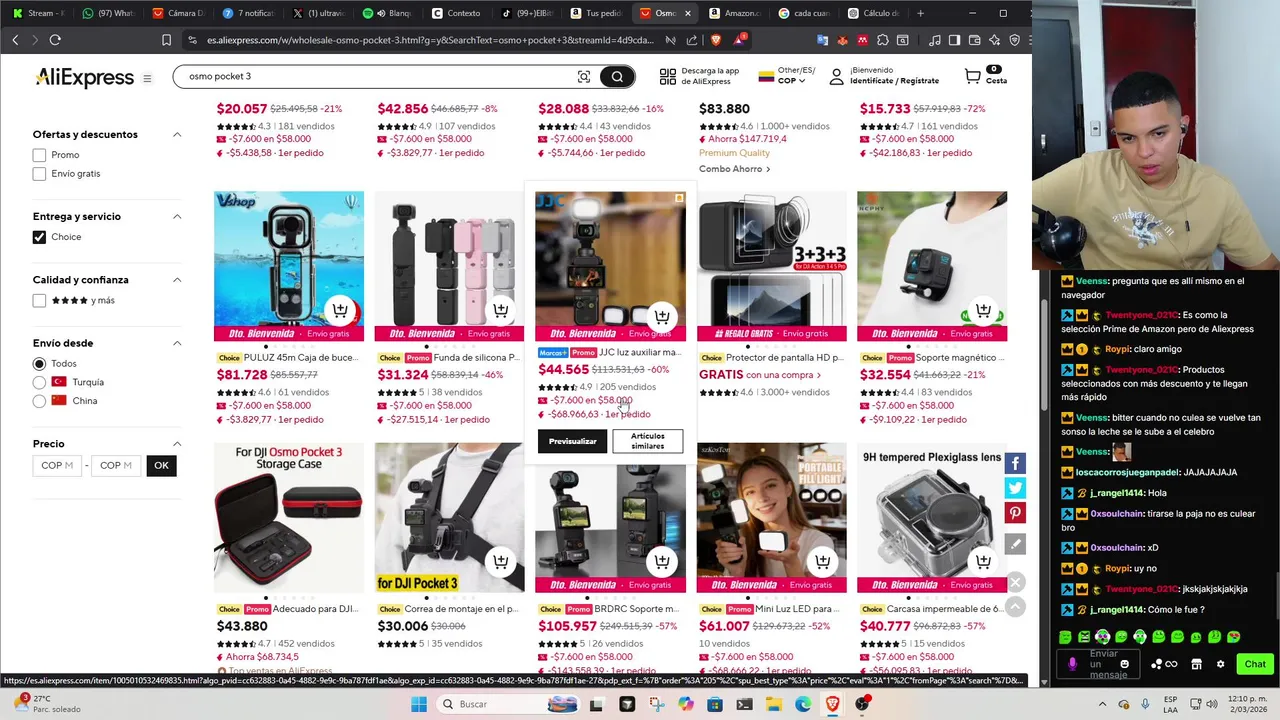Click the purple microphone in chat input
The width and height of the screenshot is (1280, 720).
point(1073,664)
